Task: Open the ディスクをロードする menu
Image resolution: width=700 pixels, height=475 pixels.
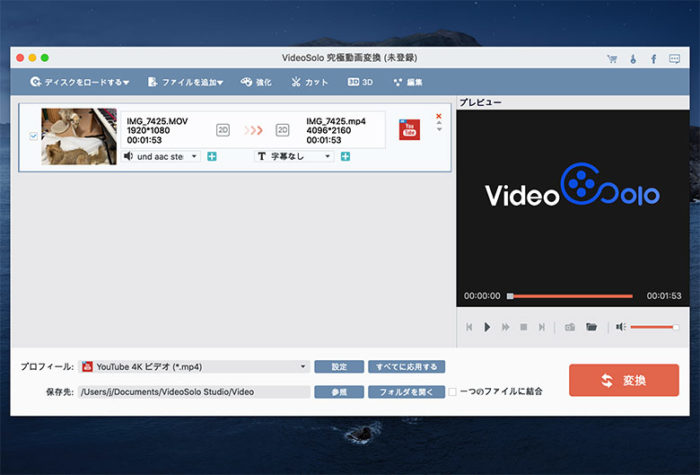Action: 79,82
